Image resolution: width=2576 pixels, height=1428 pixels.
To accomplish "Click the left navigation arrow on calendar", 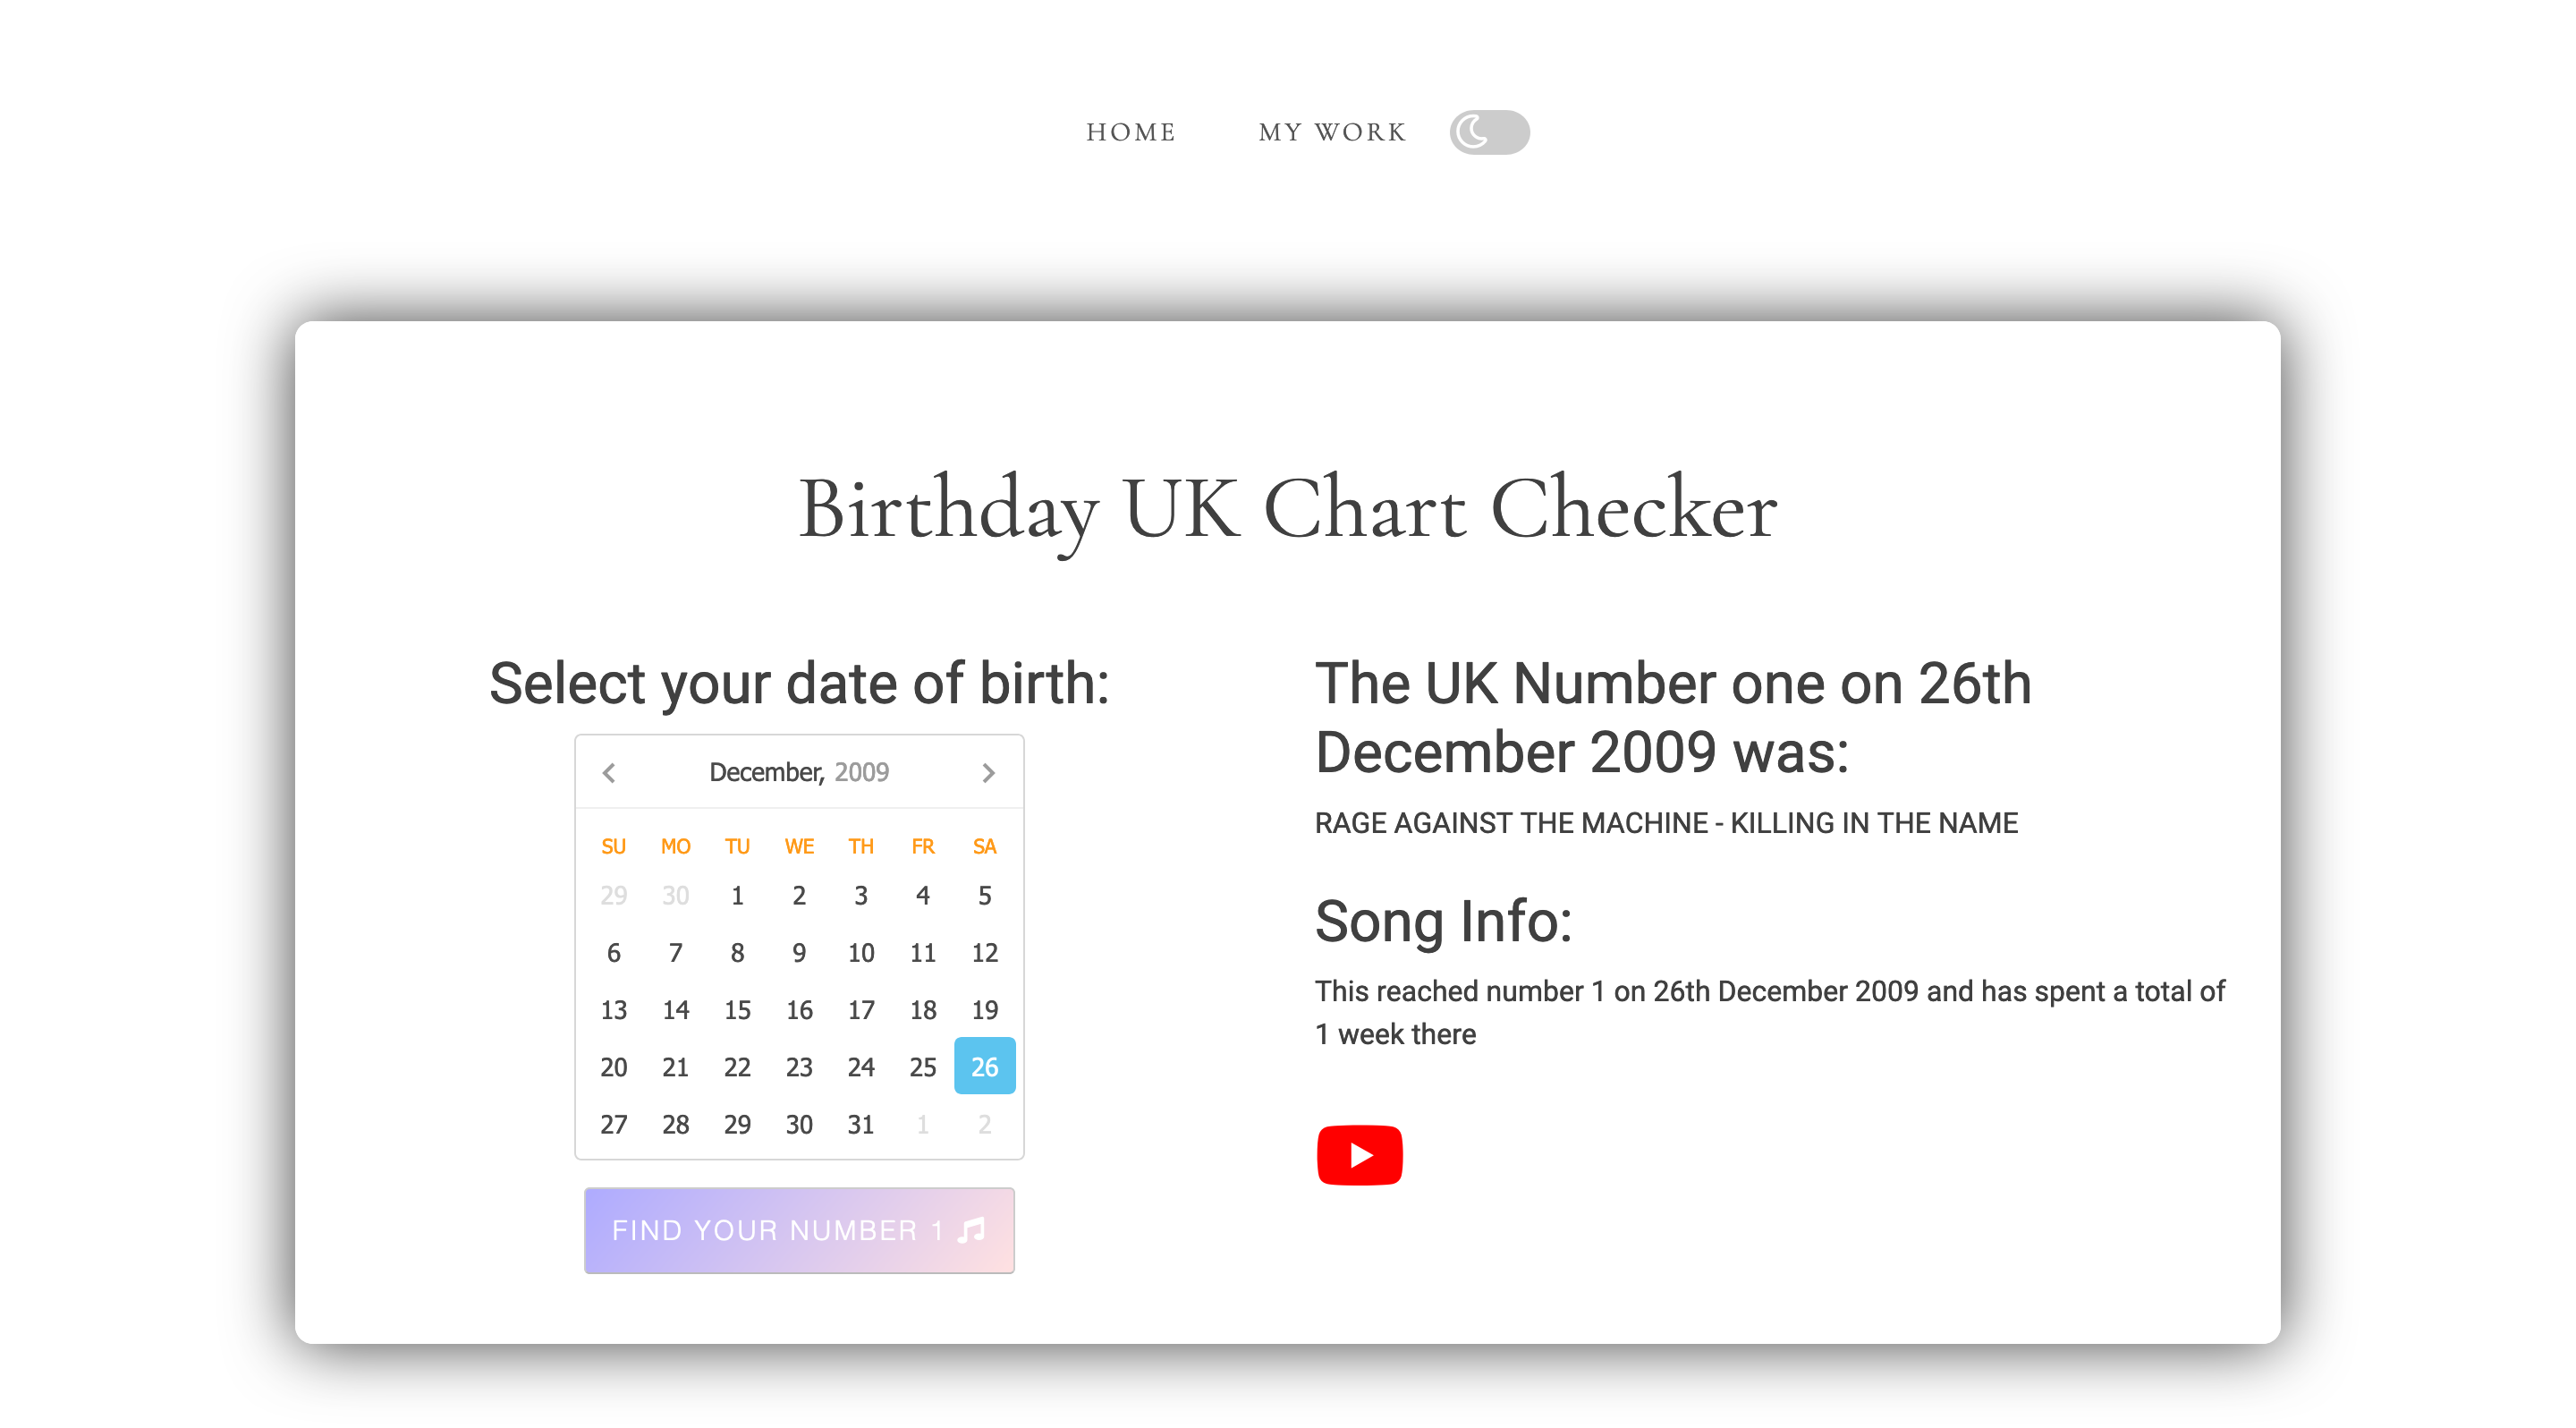I will [x=608, y=772].
